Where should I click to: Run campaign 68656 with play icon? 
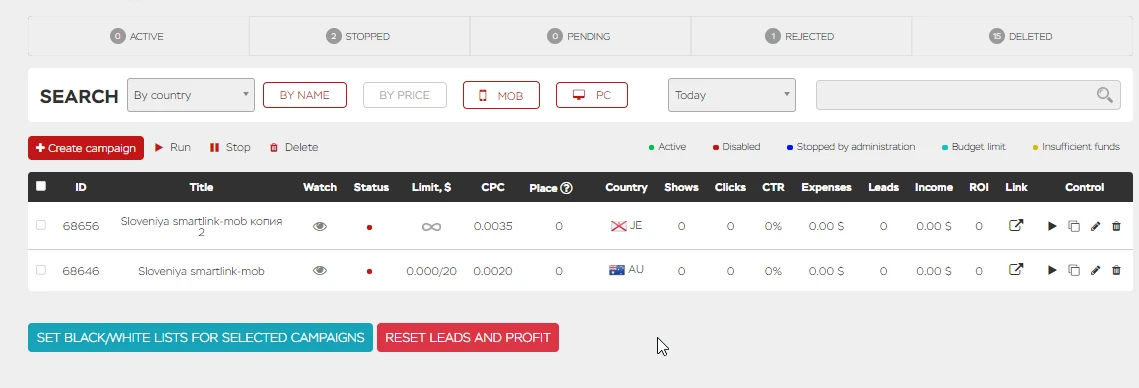[x=1052, y=227]
